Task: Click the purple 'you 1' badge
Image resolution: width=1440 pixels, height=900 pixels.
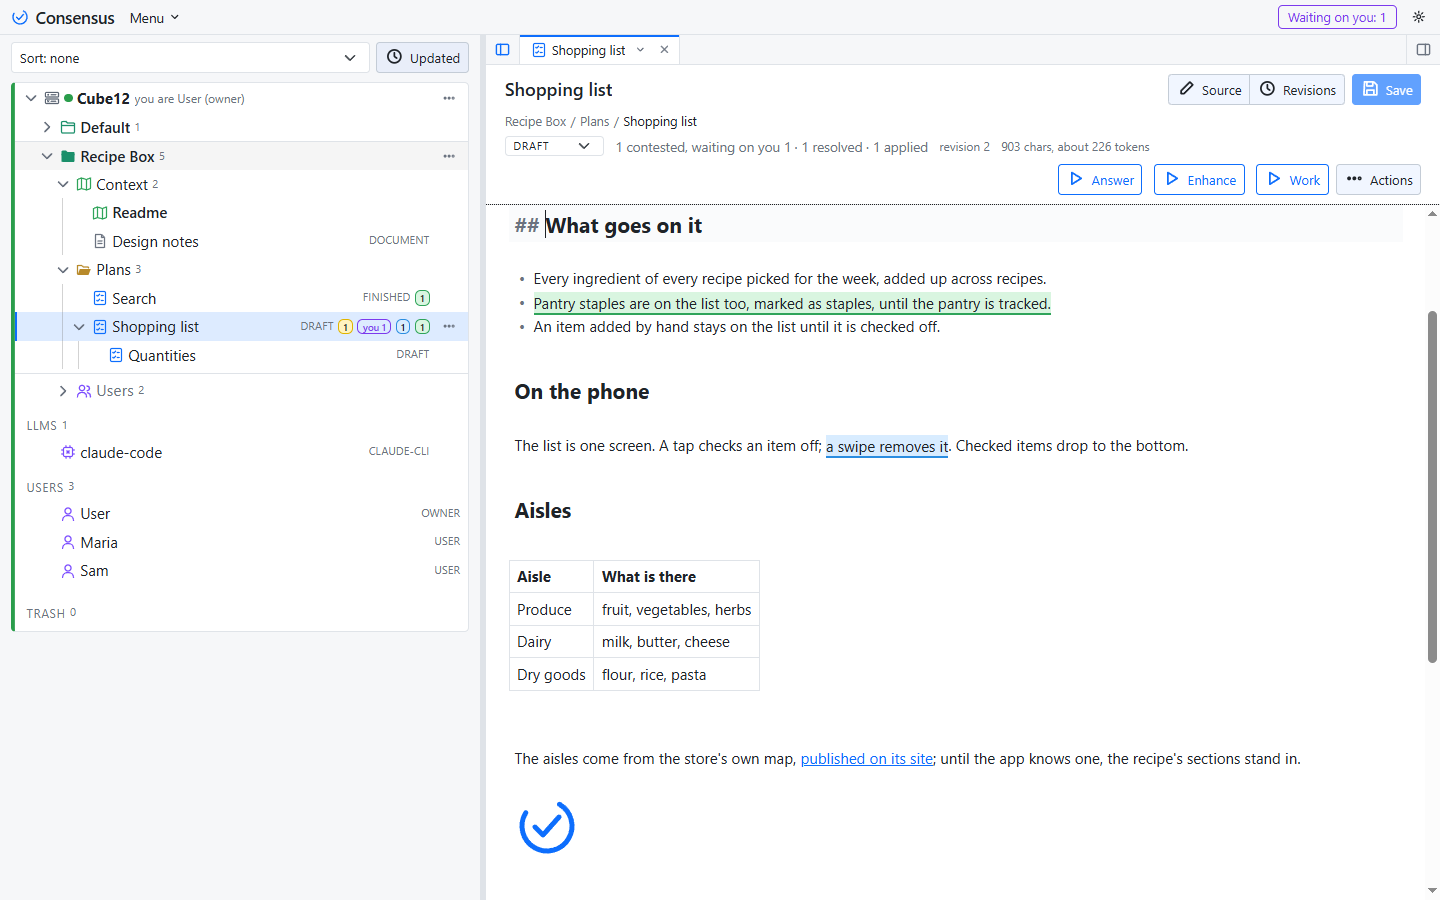Action: point(374,327)
